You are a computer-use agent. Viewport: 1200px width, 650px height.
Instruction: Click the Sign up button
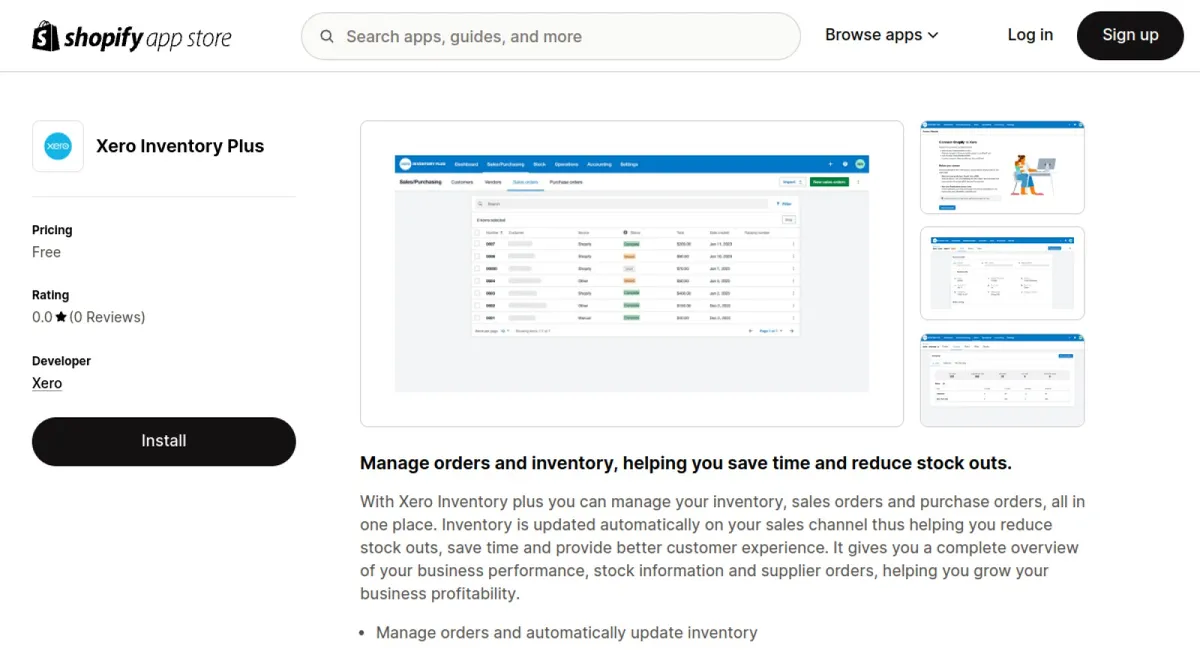click(1130, 36)
